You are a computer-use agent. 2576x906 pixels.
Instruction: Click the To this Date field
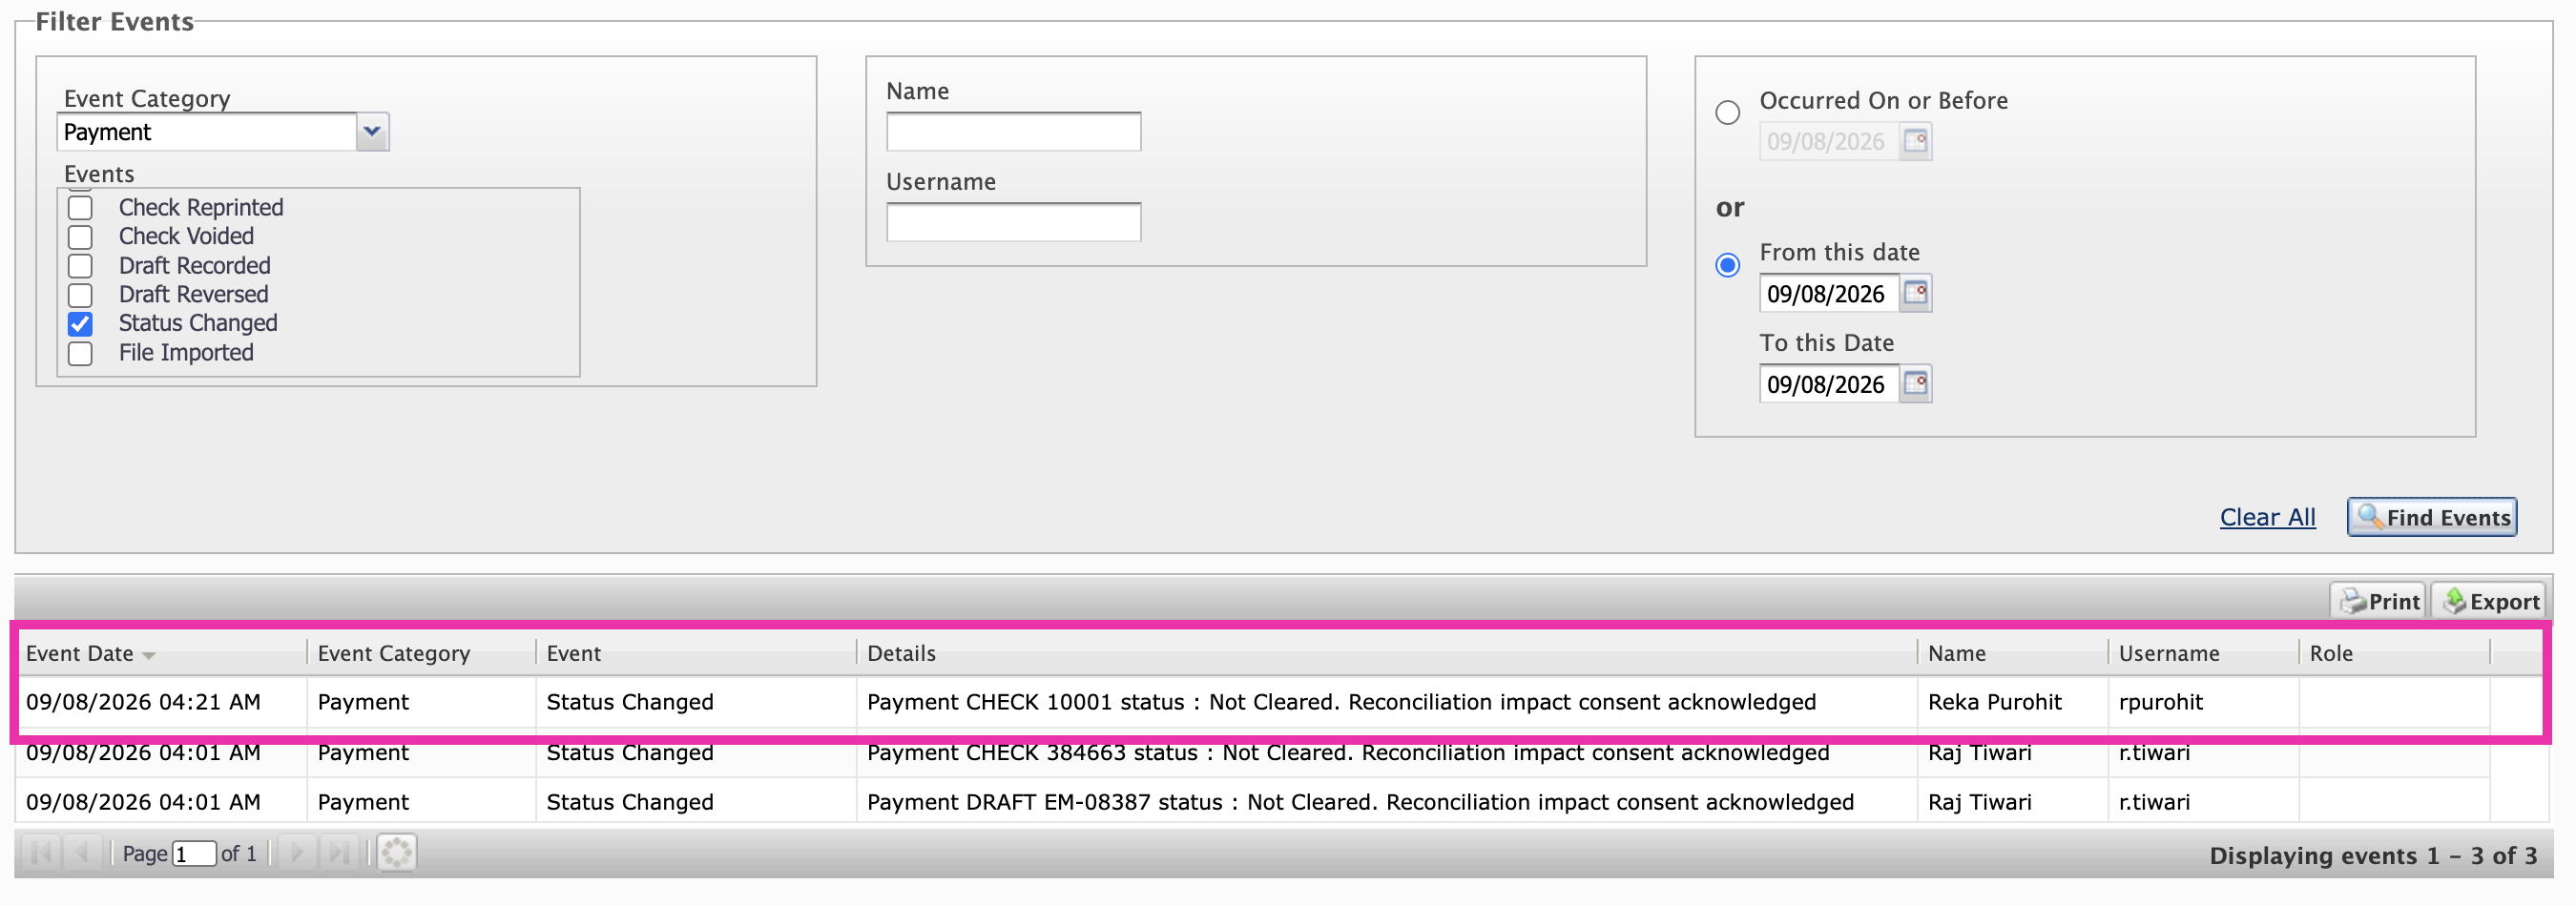pyautogui.click(x=1829, y=384)
